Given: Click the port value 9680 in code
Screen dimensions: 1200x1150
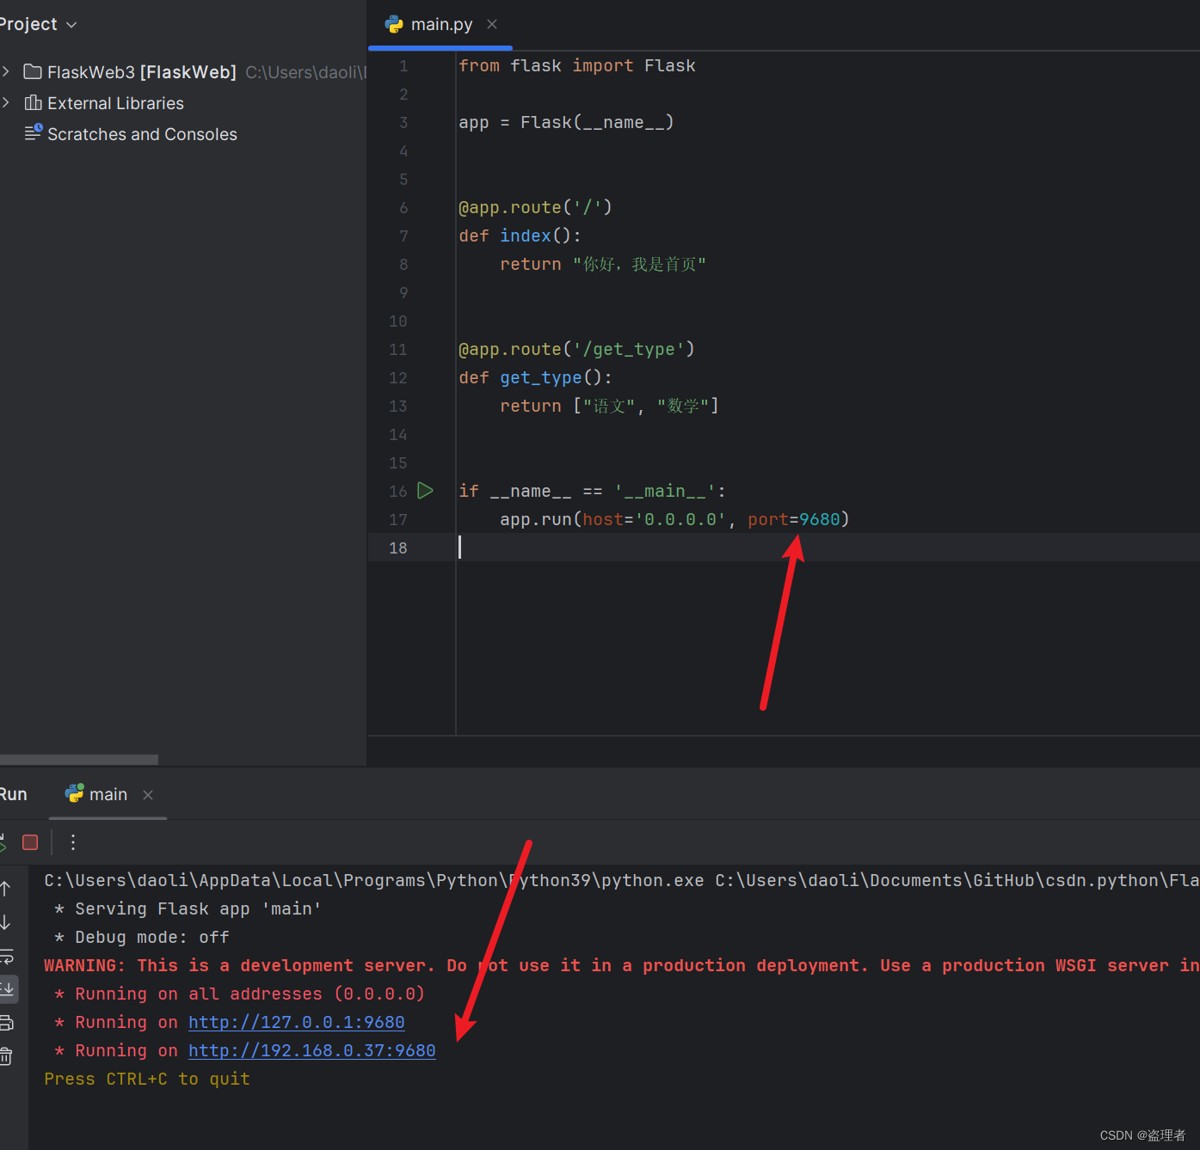Looking at the screenshot, I should click(x=819, y=519).
